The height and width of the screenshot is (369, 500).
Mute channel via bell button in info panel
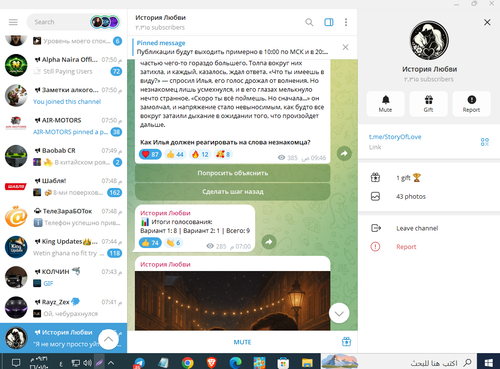pos(385,104)
